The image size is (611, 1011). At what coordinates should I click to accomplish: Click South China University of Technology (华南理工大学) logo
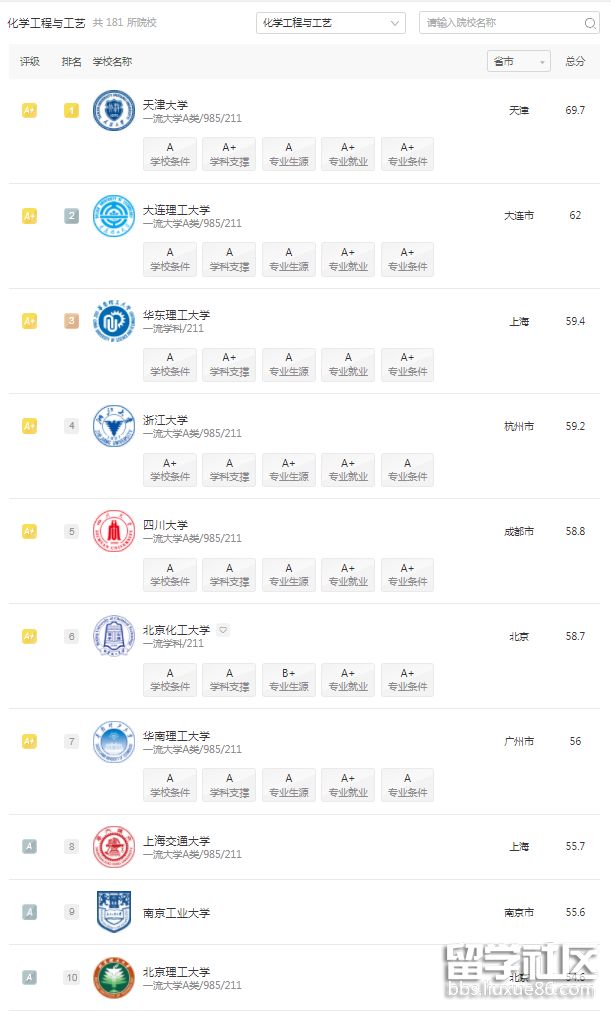click(x=114, y=742)
